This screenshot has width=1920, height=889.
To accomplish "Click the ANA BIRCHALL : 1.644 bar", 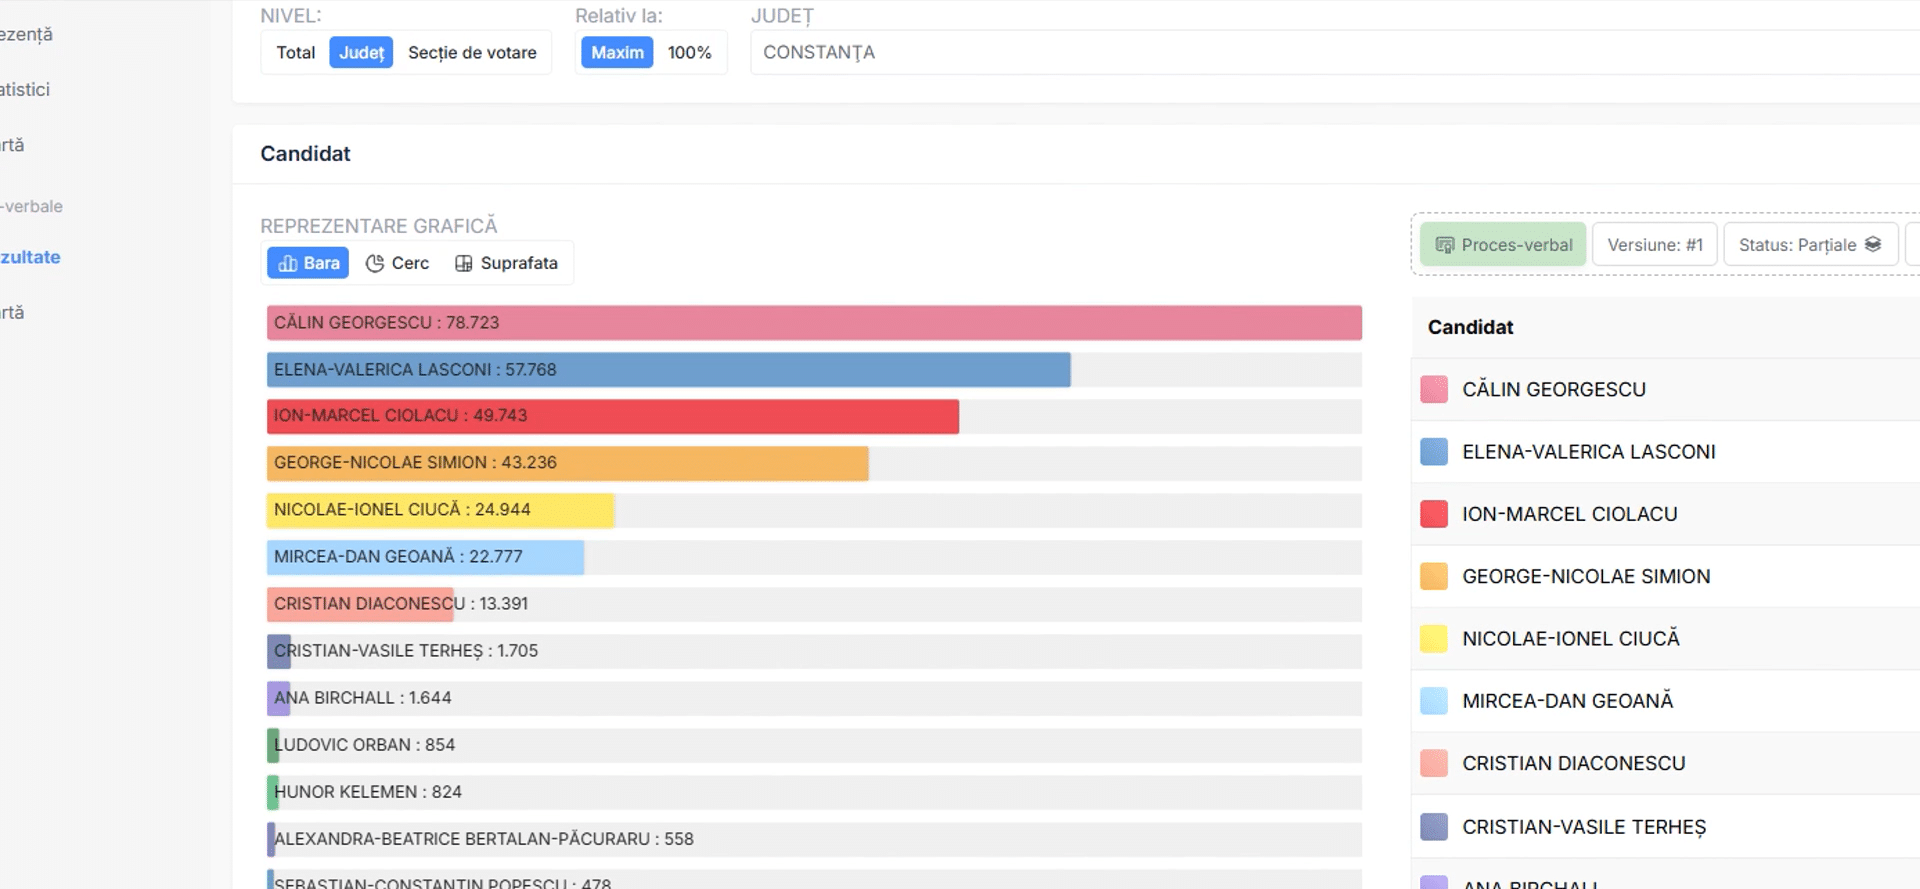I will coord(279,698).
